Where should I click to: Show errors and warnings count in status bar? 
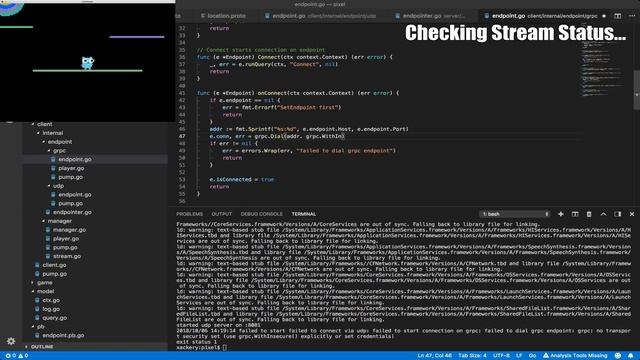pyautogui.click(x=17, y=356)
